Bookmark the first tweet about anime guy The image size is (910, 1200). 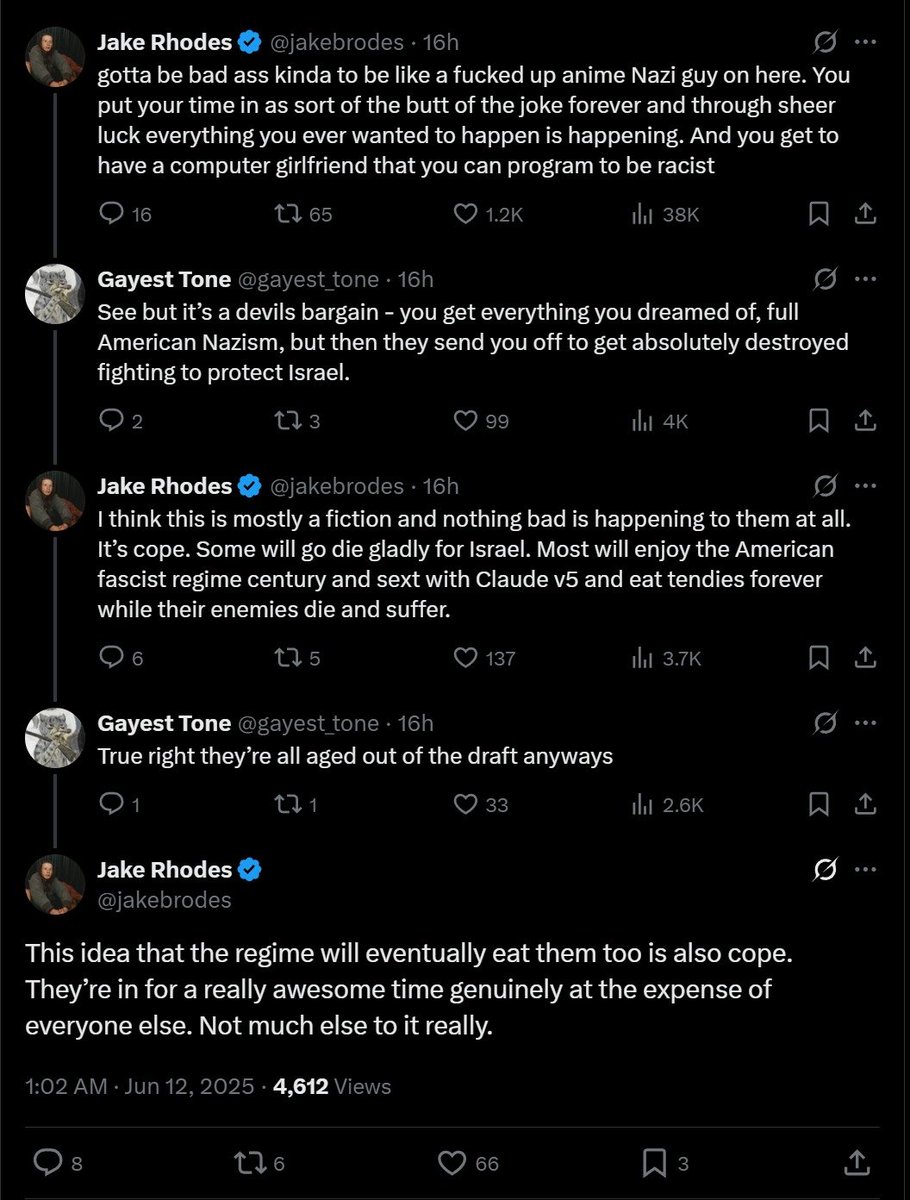pos(818,213)
